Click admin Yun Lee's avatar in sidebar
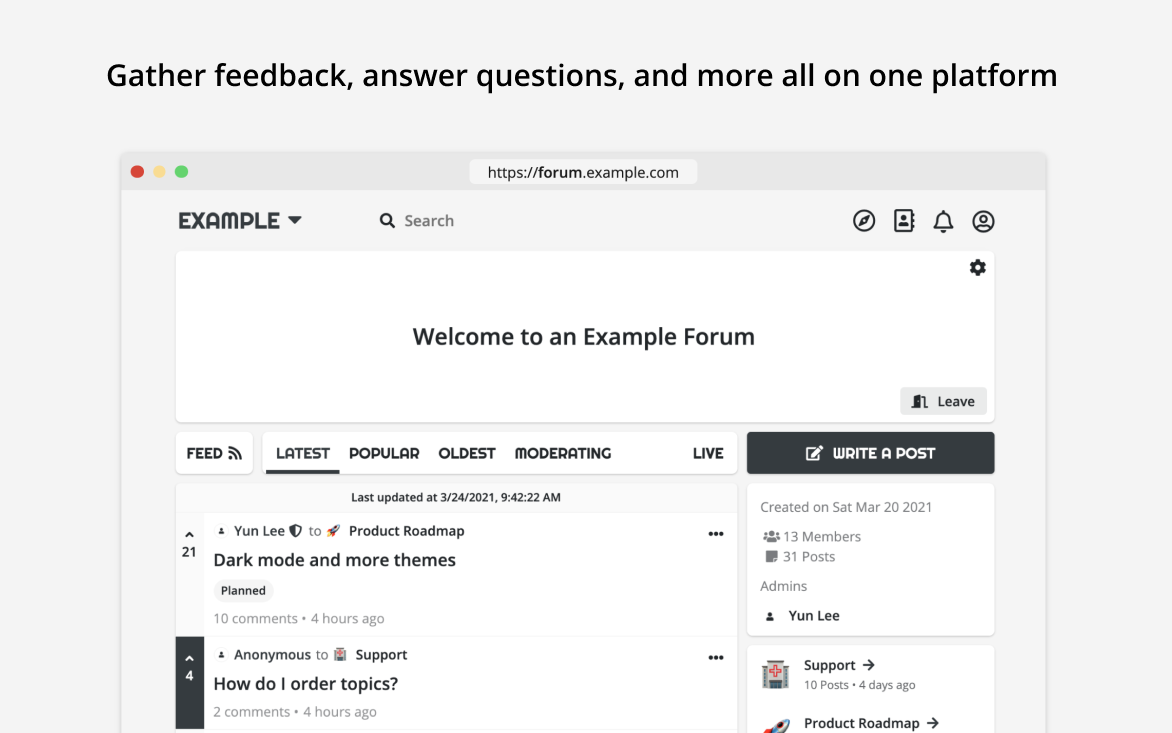This screenshot has width=1172, height=733. (770, 616)
